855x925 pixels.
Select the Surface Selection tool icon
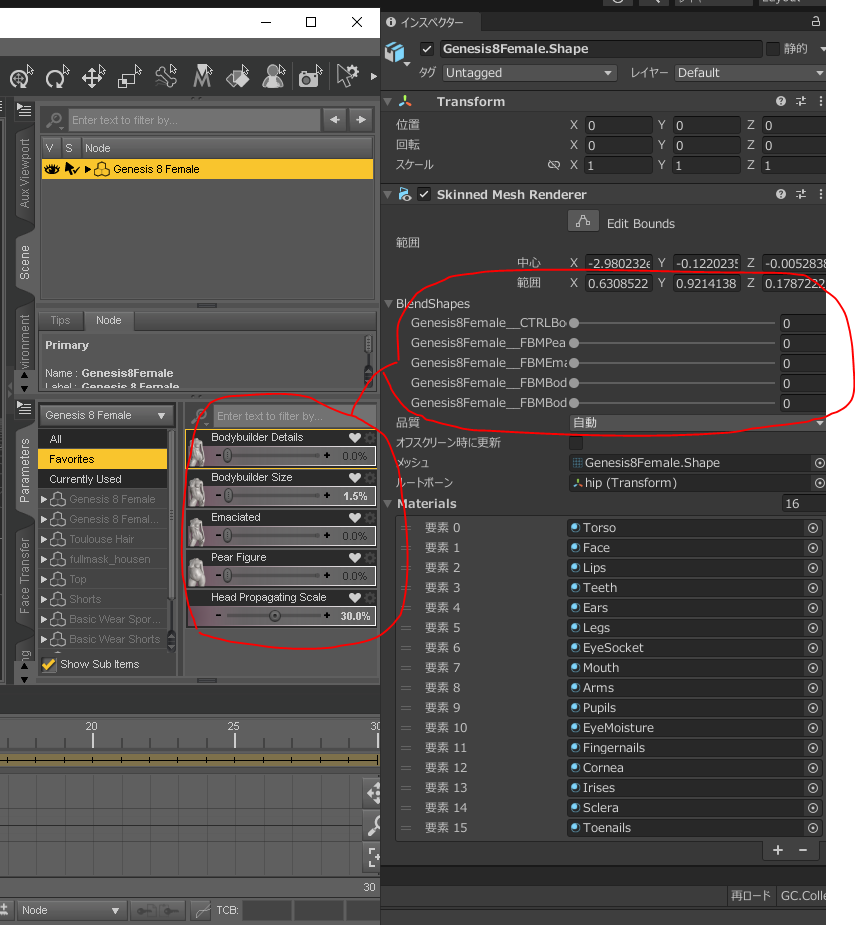(x=238, y=77)
